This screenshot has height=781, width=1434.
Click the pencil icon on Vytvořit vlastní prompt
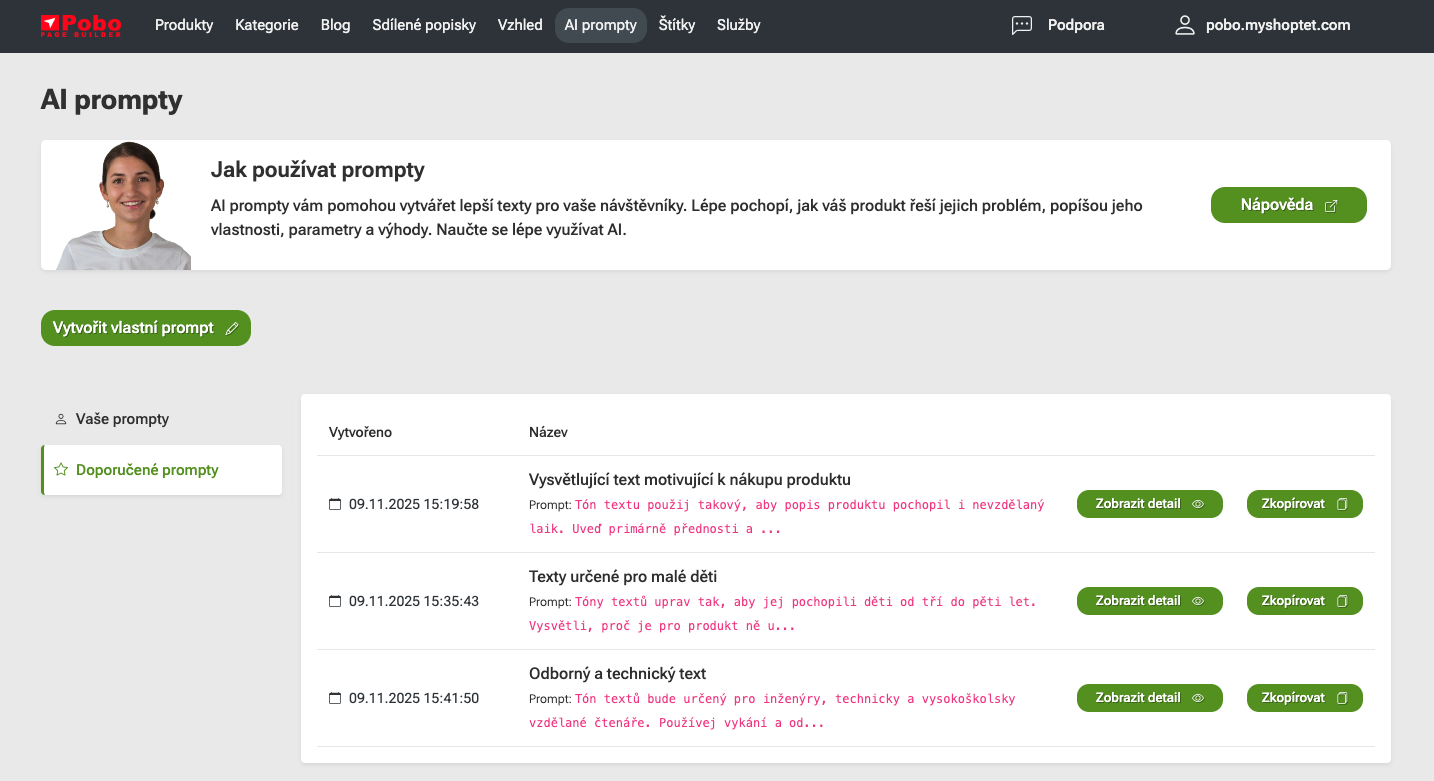click(x=232, y=328)
